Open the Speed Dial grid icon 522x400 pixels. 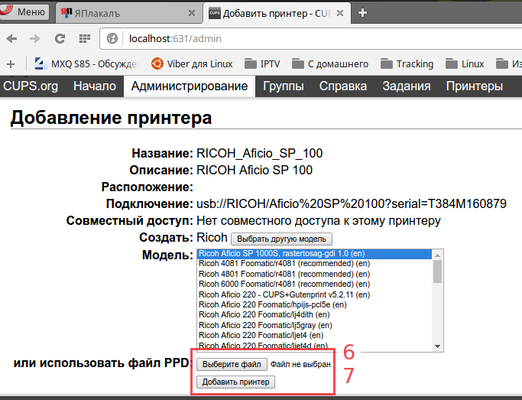click(x=85, y=39)
